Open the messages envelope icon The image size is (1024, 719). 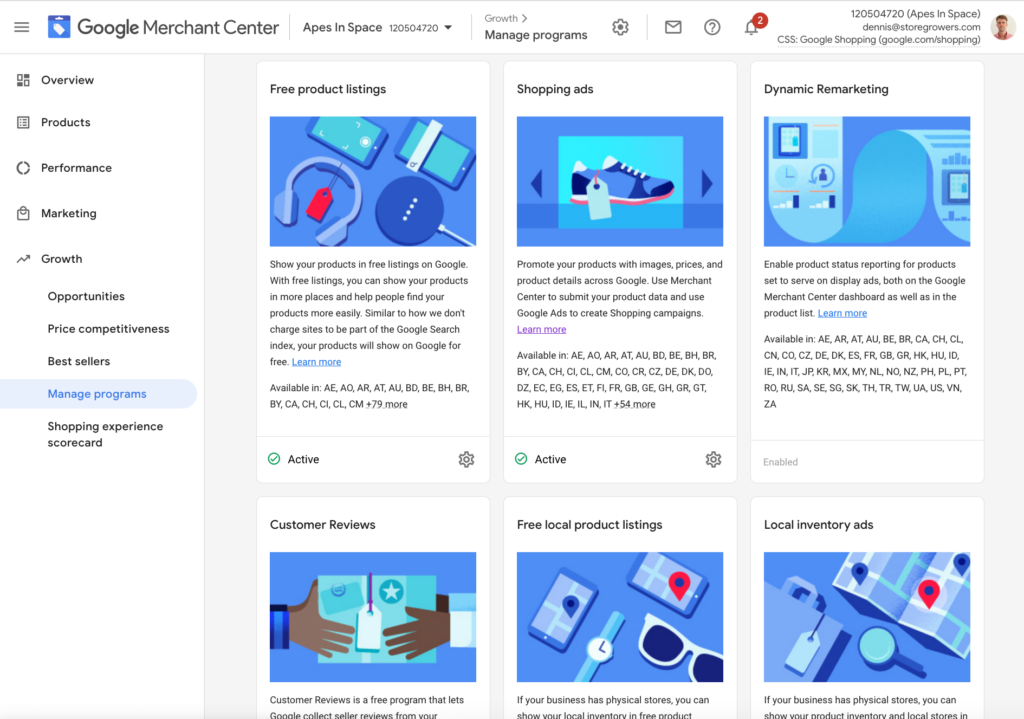point(672,27)
